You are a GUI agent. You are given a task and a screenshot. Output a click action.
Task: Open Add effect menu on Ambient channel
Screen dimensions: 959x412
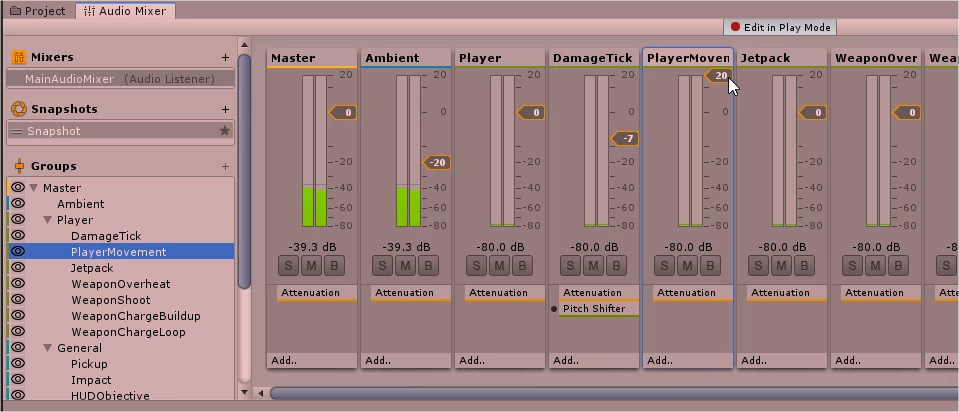coord(406,361)
